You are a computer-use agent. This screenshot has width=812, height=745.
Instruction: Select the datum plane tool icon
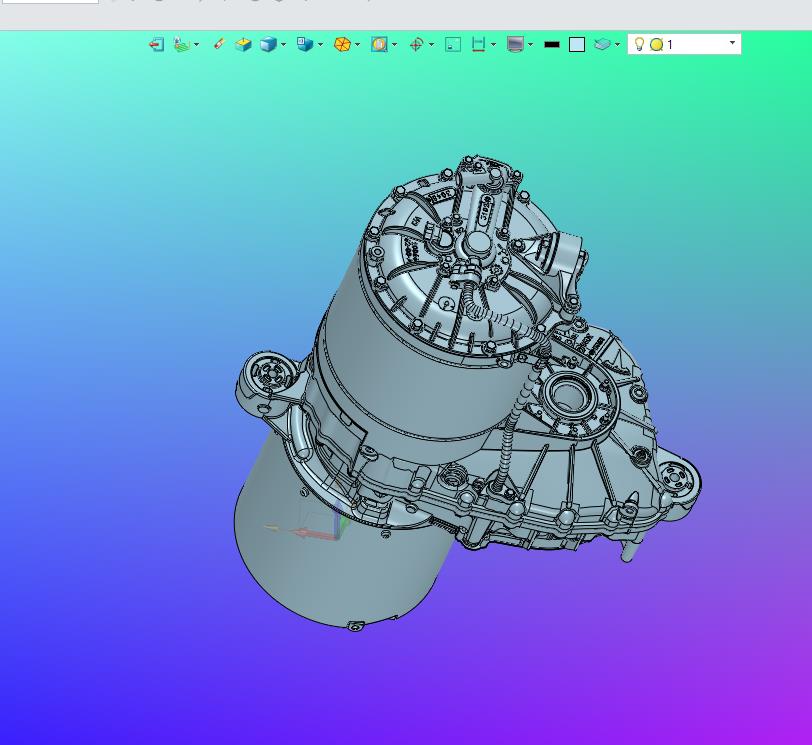[x=182, y=45]
